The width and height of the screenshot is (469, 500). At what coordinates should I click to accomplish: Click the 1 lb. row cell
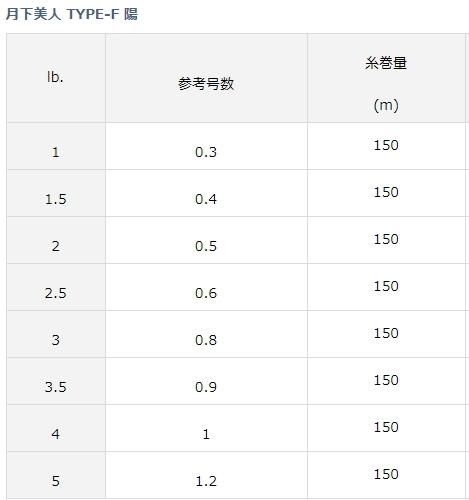click(x=56, y=146)
